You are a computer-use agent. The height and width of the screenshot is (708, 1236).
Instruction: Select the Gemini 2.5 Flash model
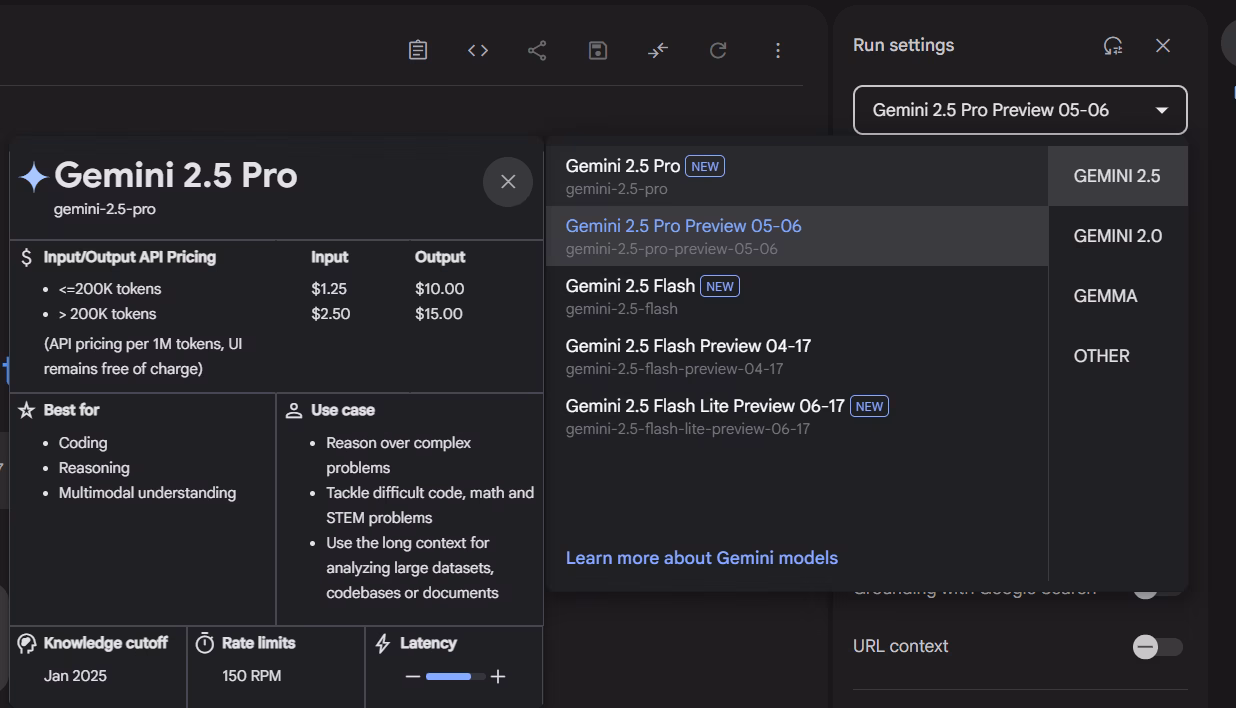[x=797, y=296]
